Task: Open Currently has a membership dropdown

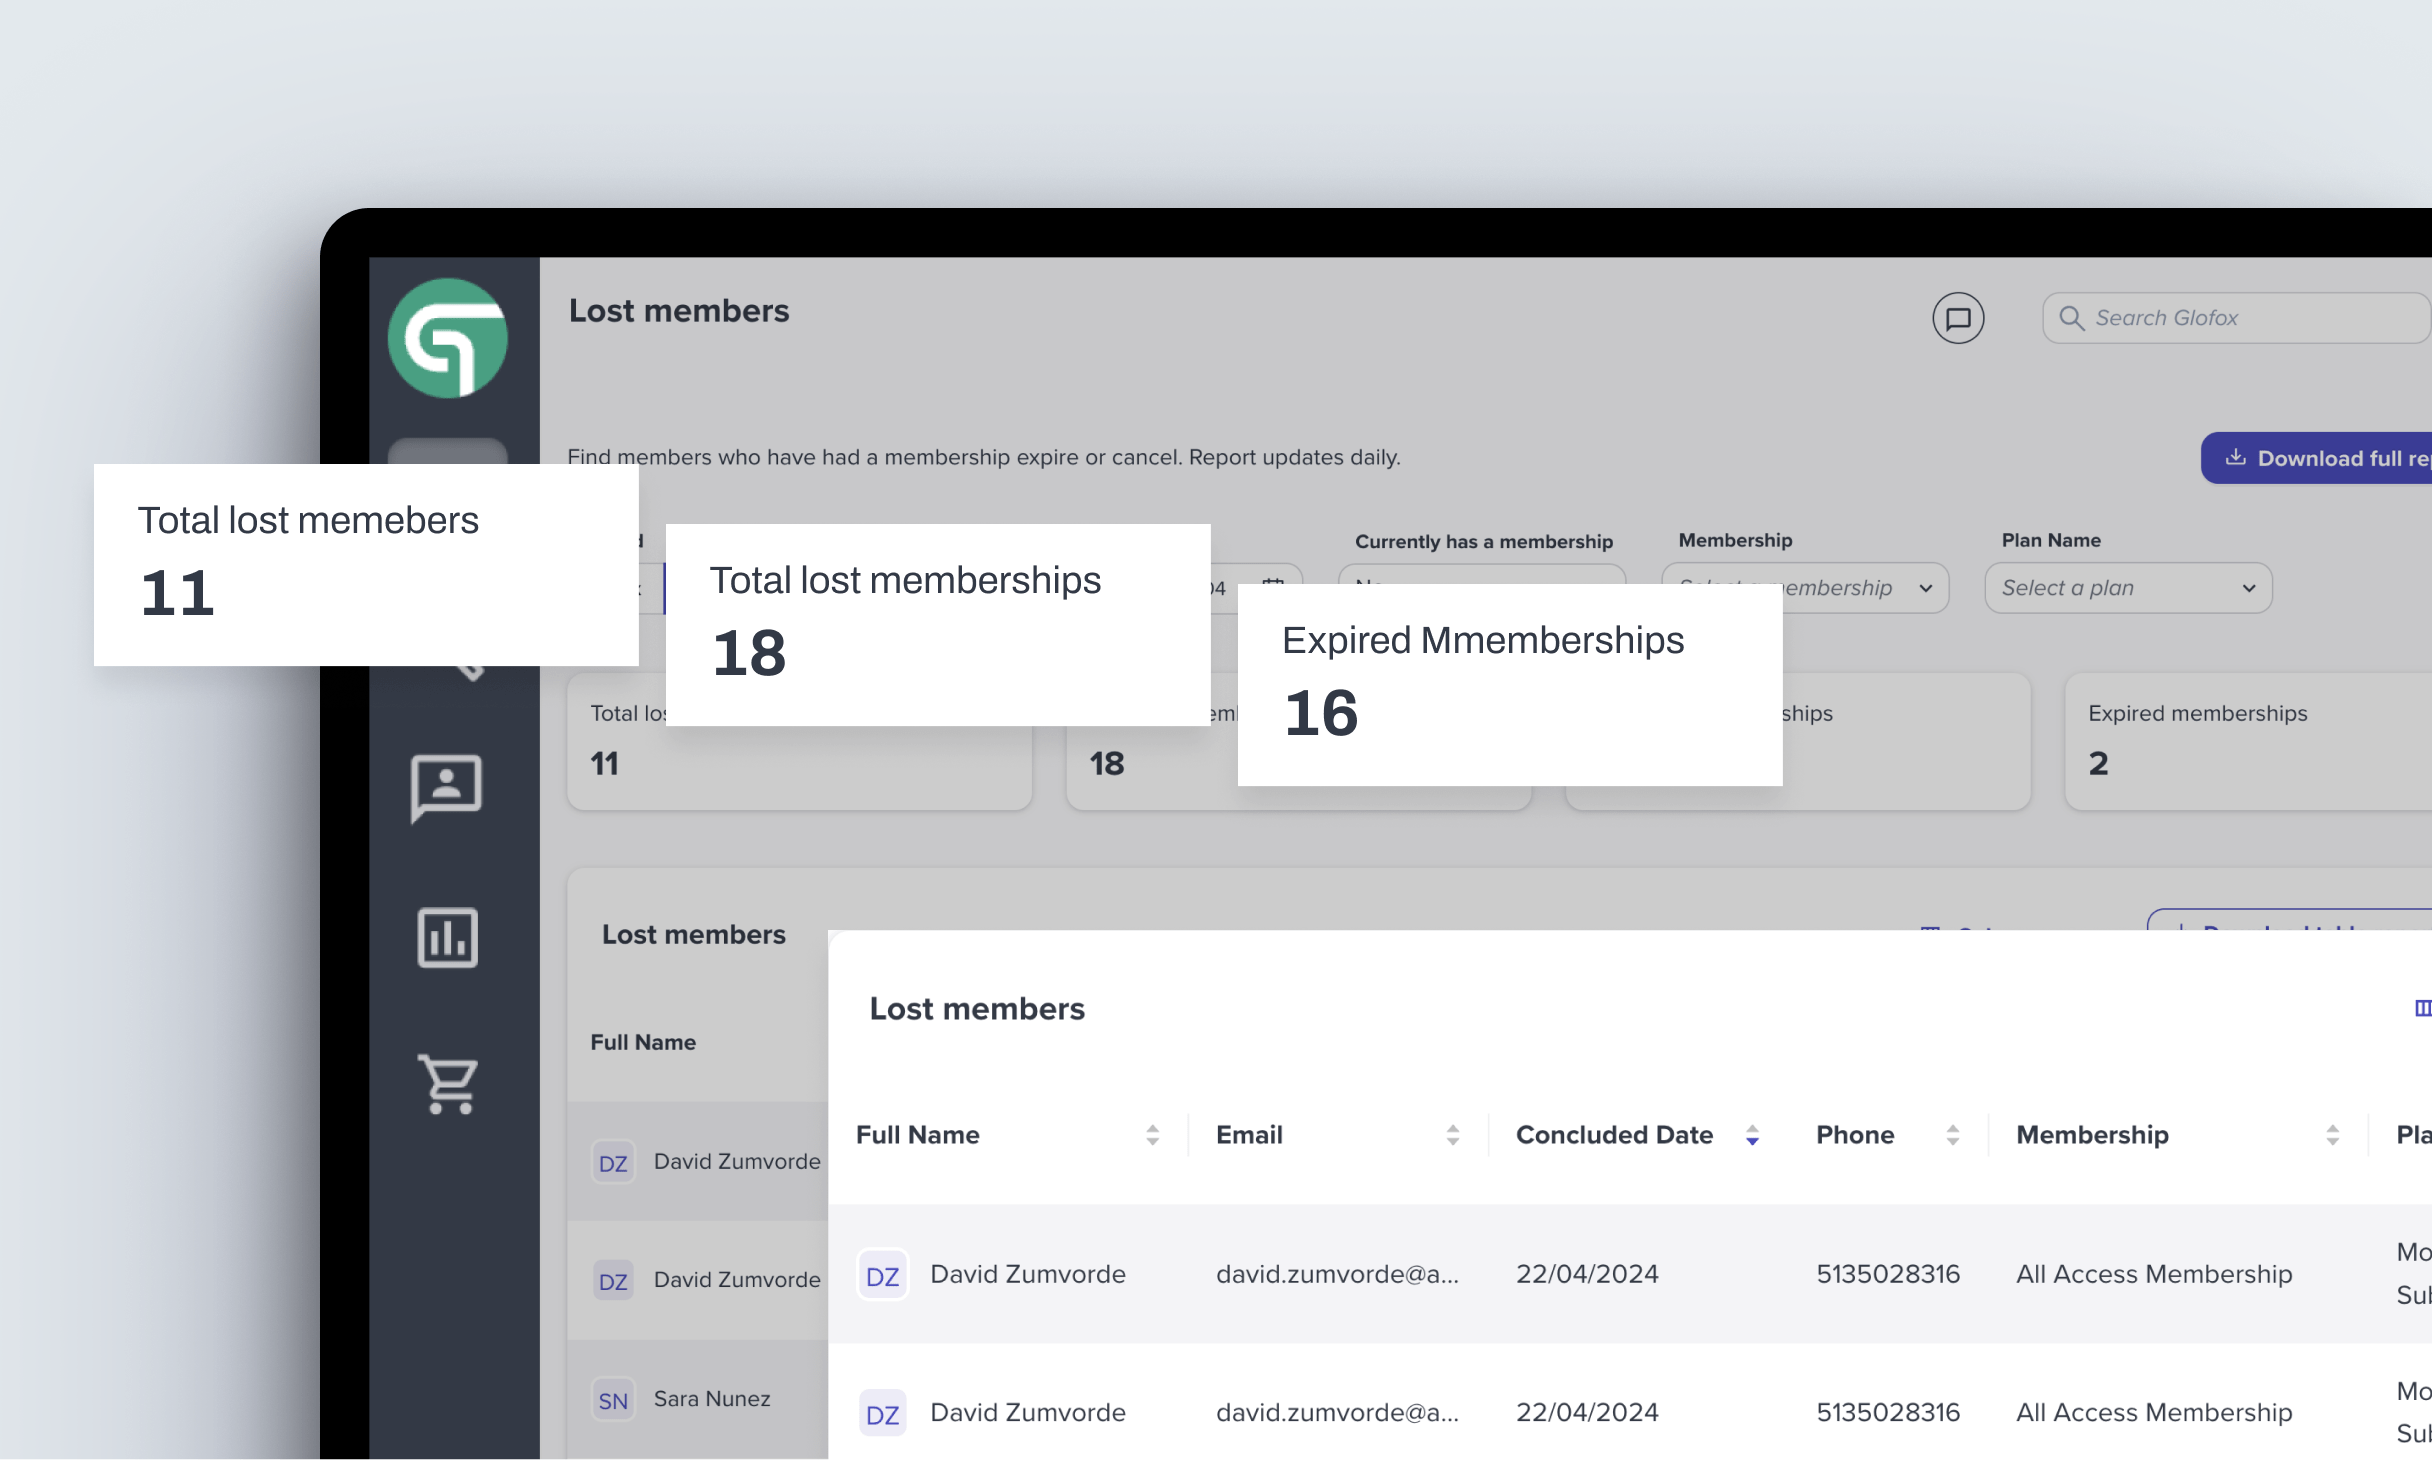Action: (x=1480, y=574)
